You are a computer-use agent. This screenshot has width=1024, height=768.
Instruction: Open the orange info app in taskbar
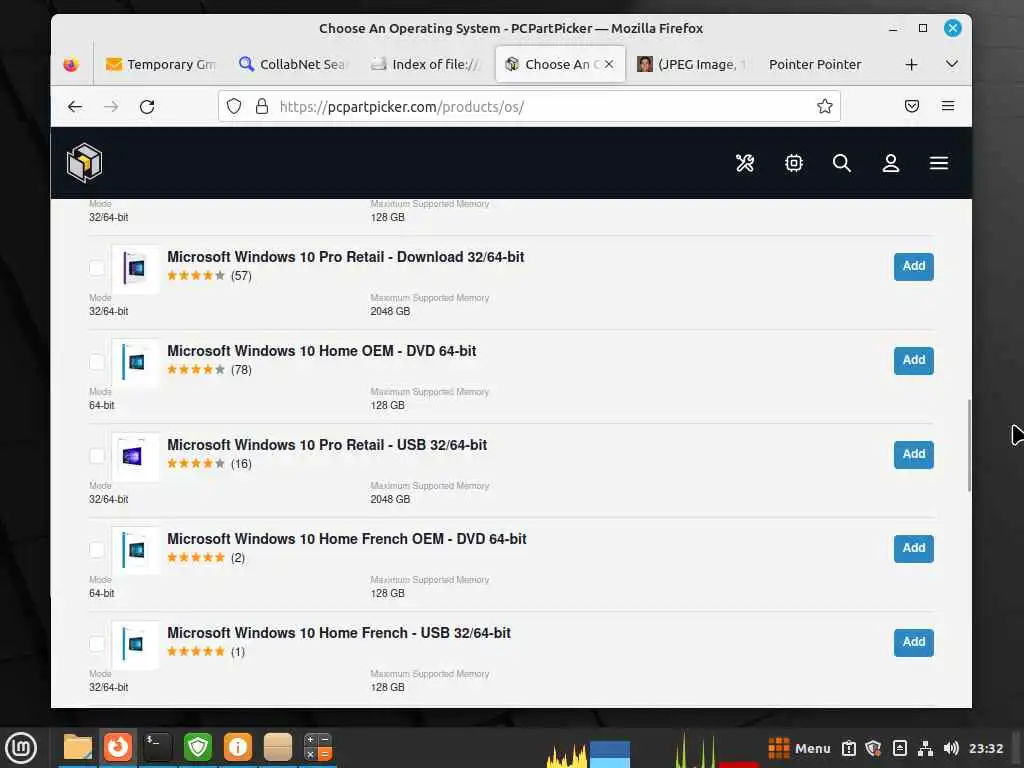pos(238,746)
